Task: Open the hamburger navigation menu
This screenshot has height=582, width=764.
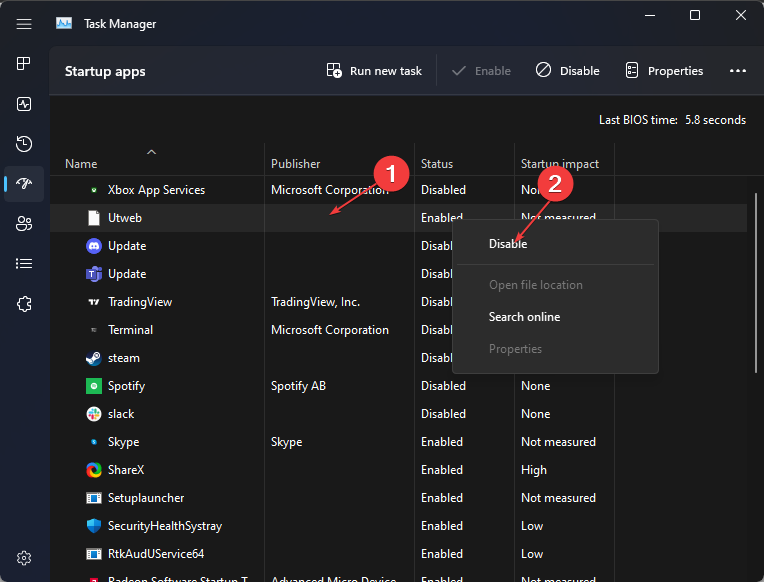Action: [24, 24]
